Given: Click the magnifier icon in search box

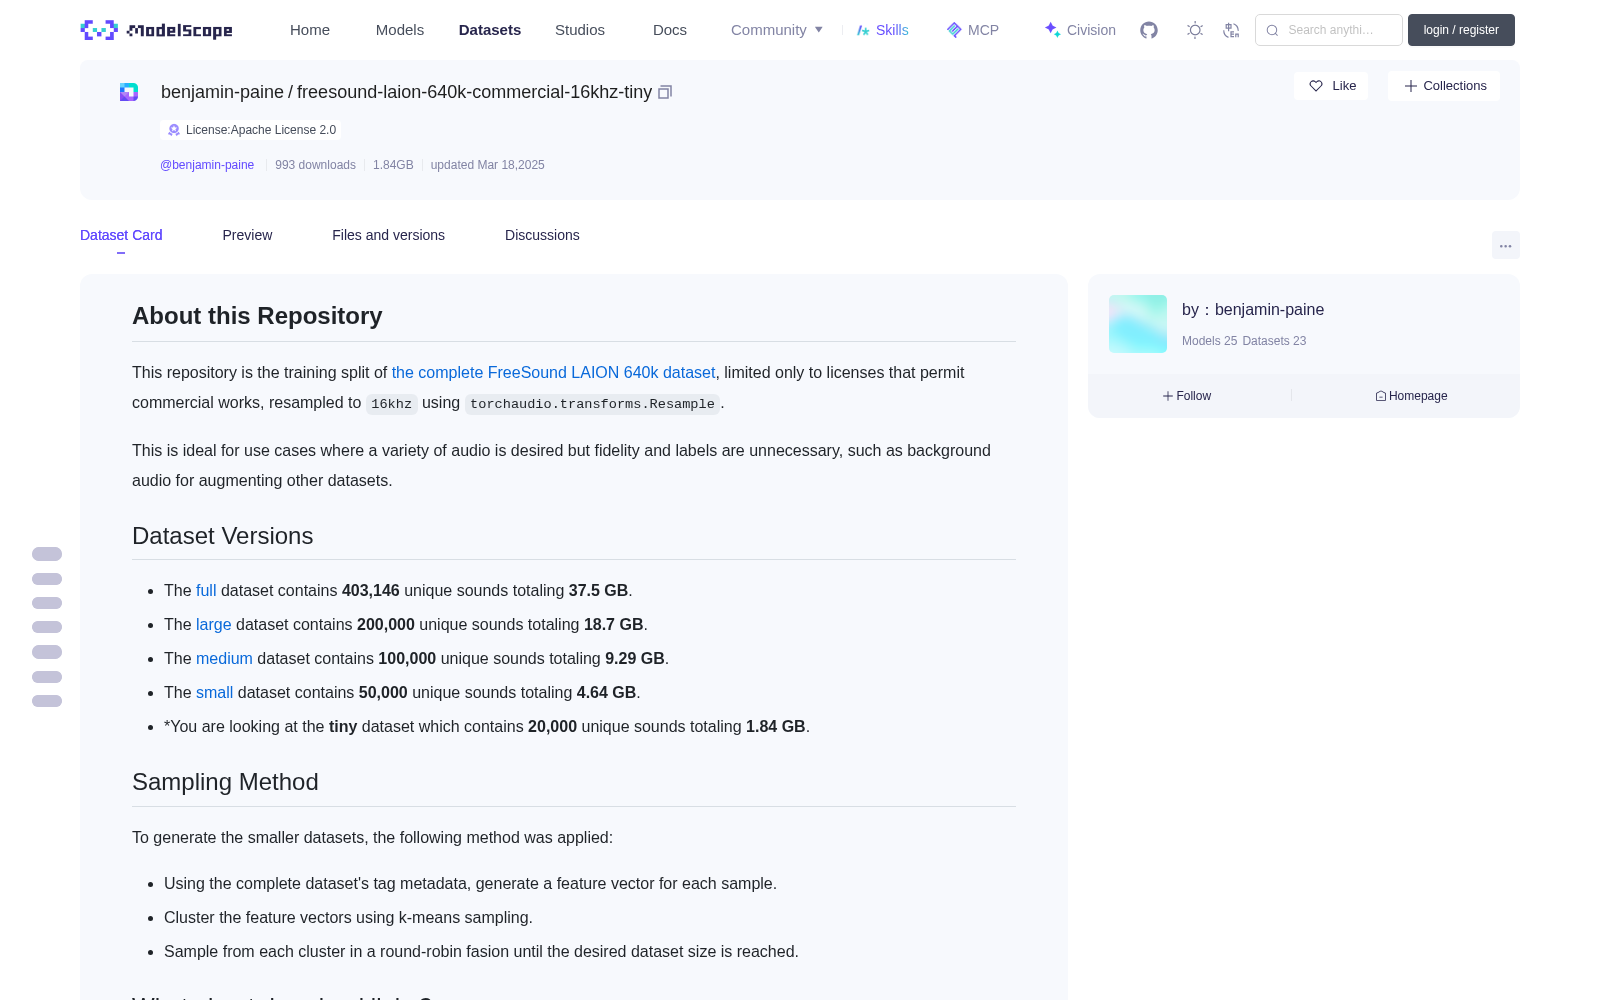Looking at the screenshot, I should pyautogui.click(x=1272, y=30).
